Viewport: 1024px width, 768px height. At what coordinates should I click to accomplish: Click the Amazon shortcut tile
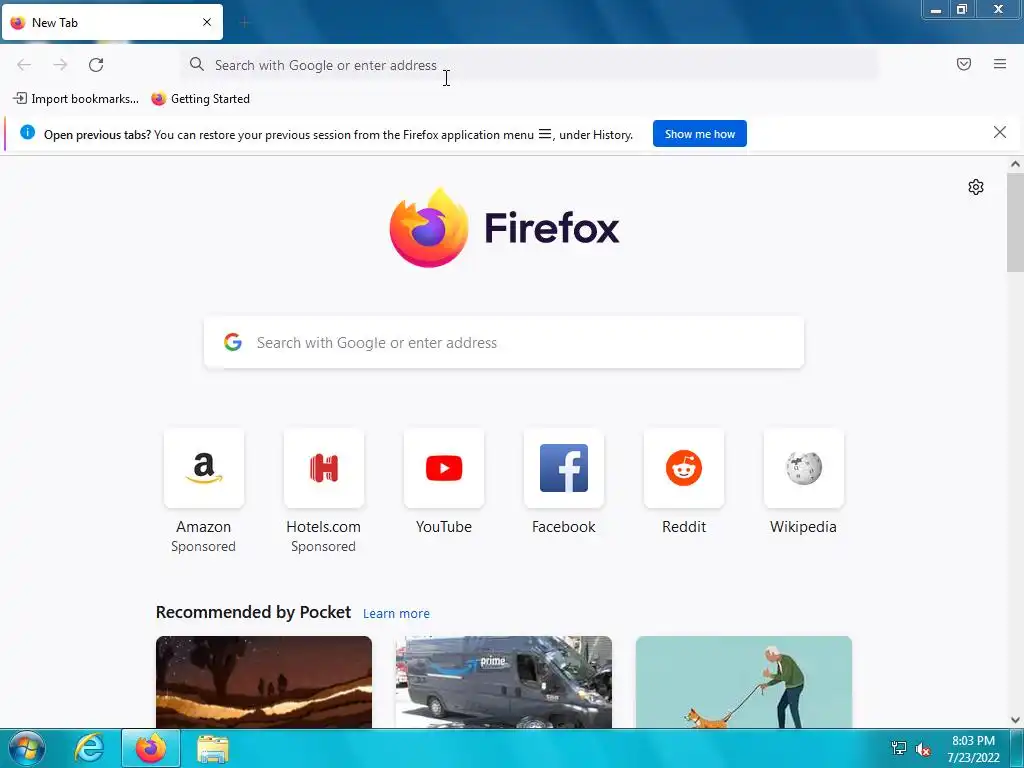click(x=204, y=468)
